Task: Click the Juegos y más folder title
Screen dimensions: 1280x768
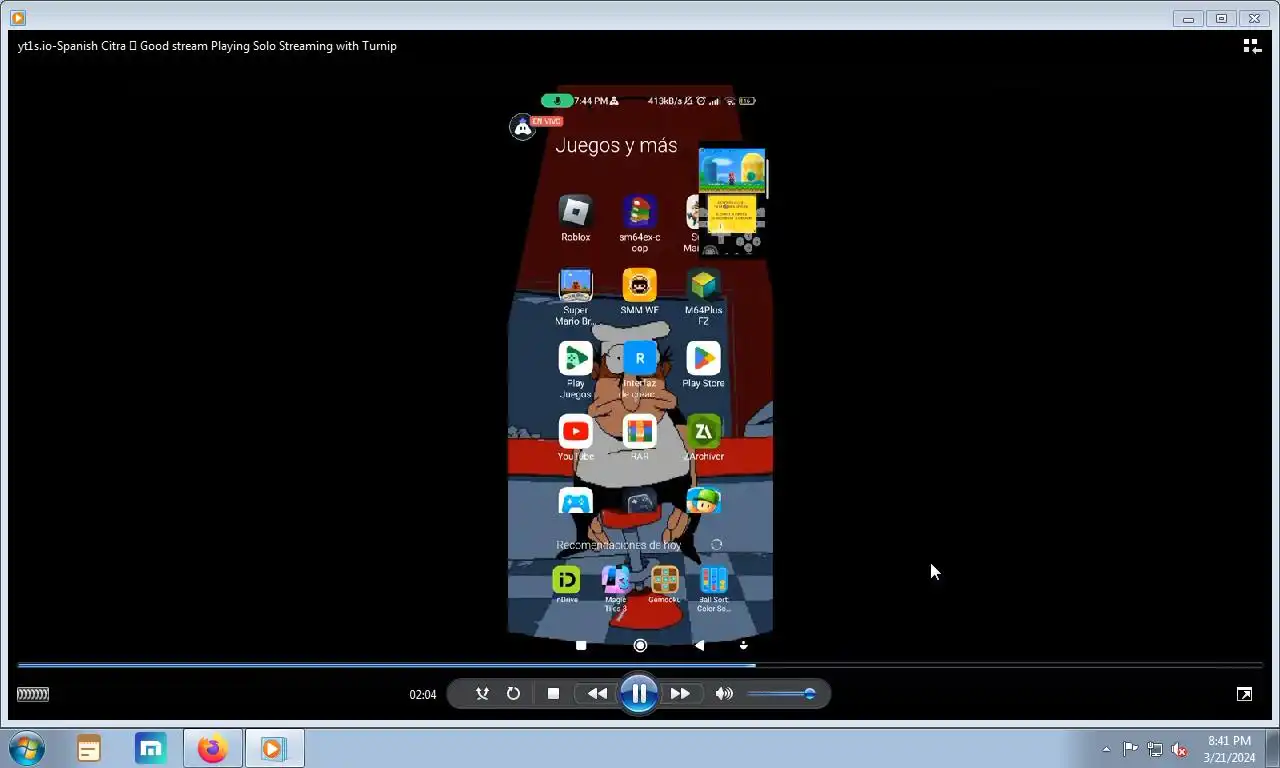Action: 616,145
